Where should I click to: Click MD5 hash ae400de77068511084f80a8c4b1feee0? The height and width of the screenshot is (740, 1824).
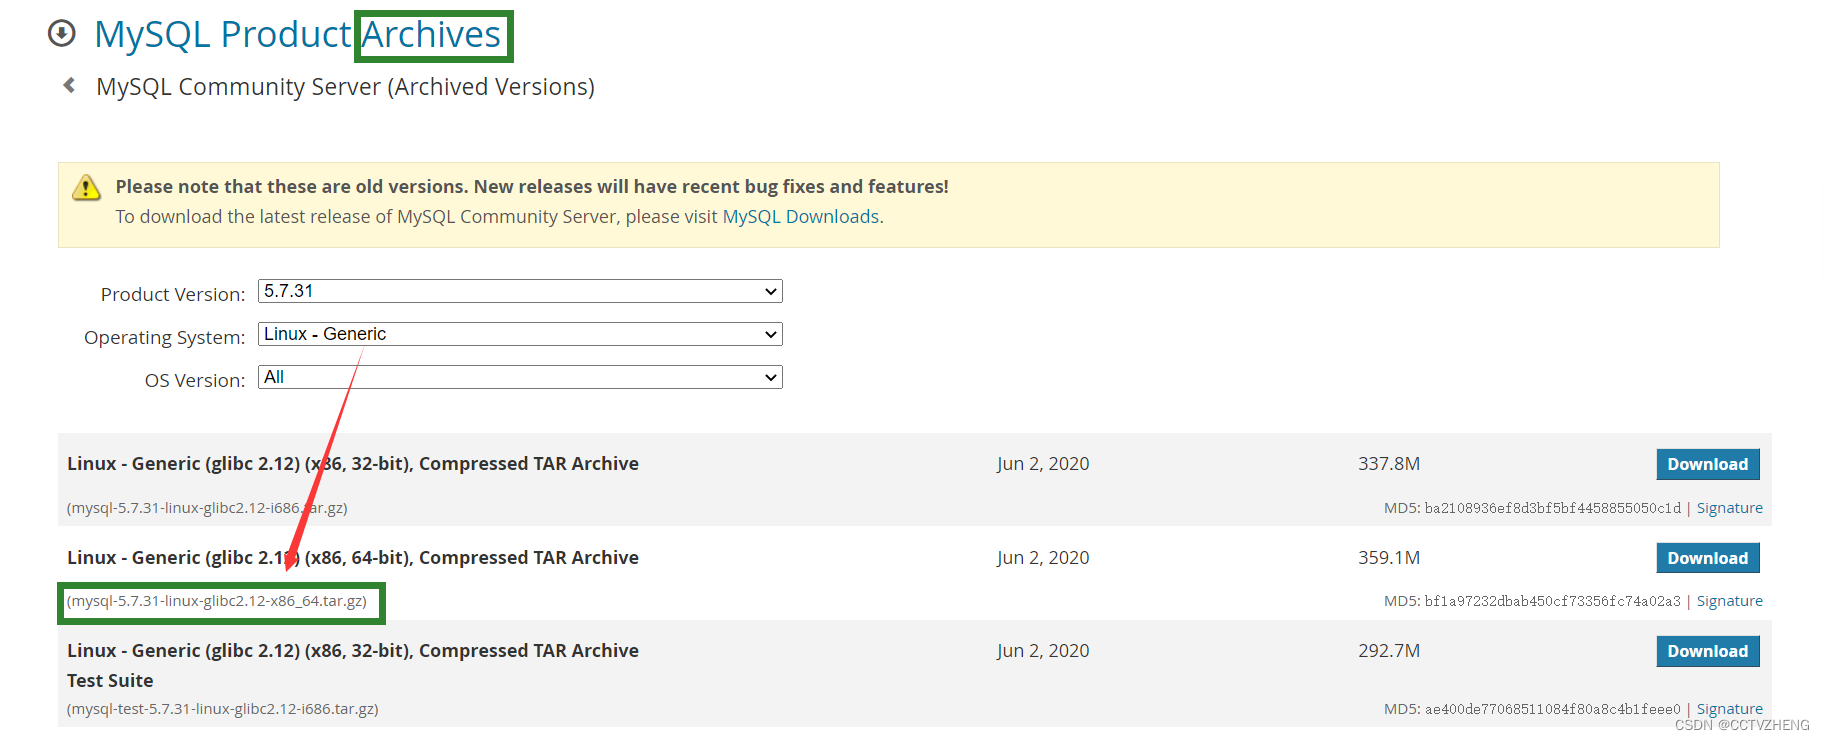coord(1553,709)
